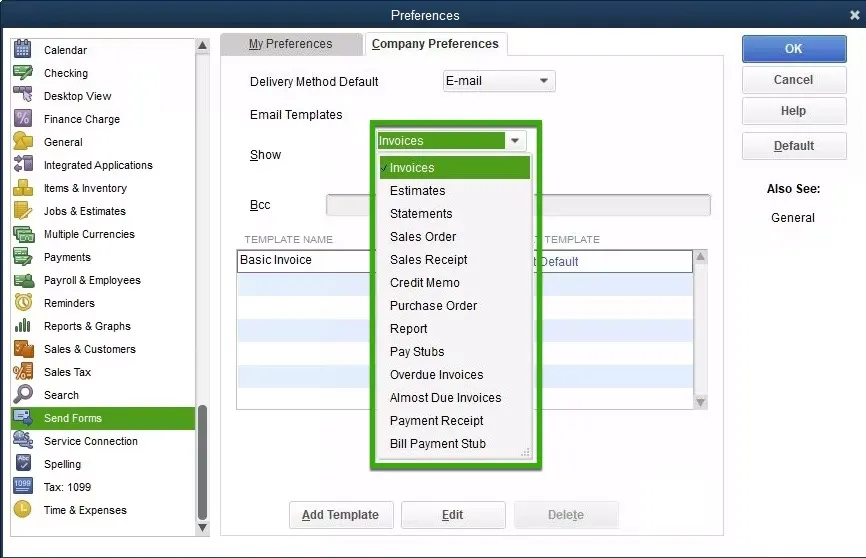Image resolution: width=866 pixels, height=558 pixels.
Task: Pick Payment Receipt option
Action: (x=454, y=421)
